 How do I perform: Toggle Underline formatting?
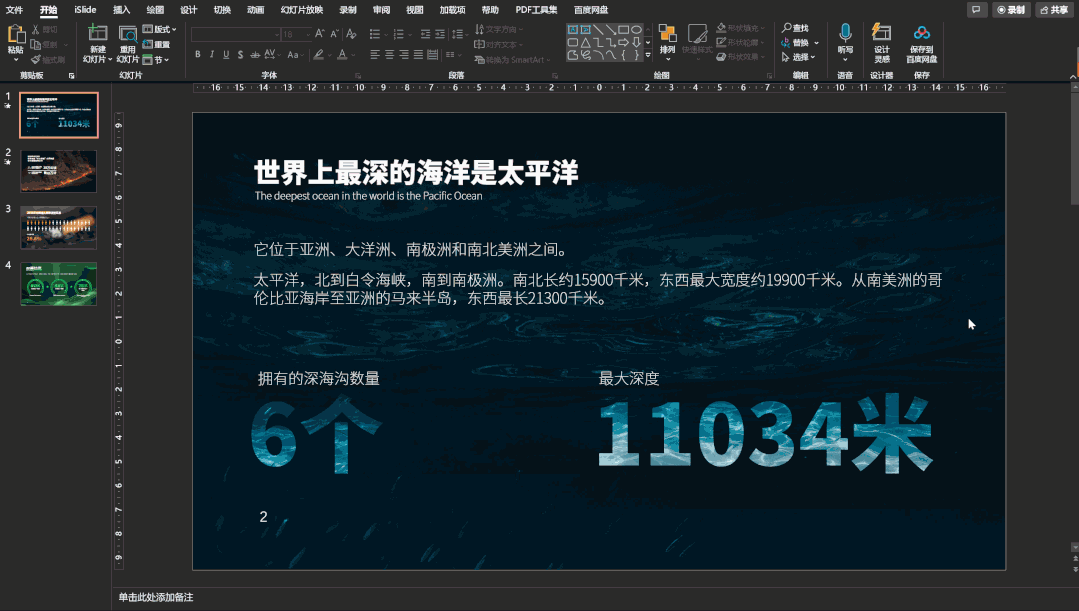226,54
